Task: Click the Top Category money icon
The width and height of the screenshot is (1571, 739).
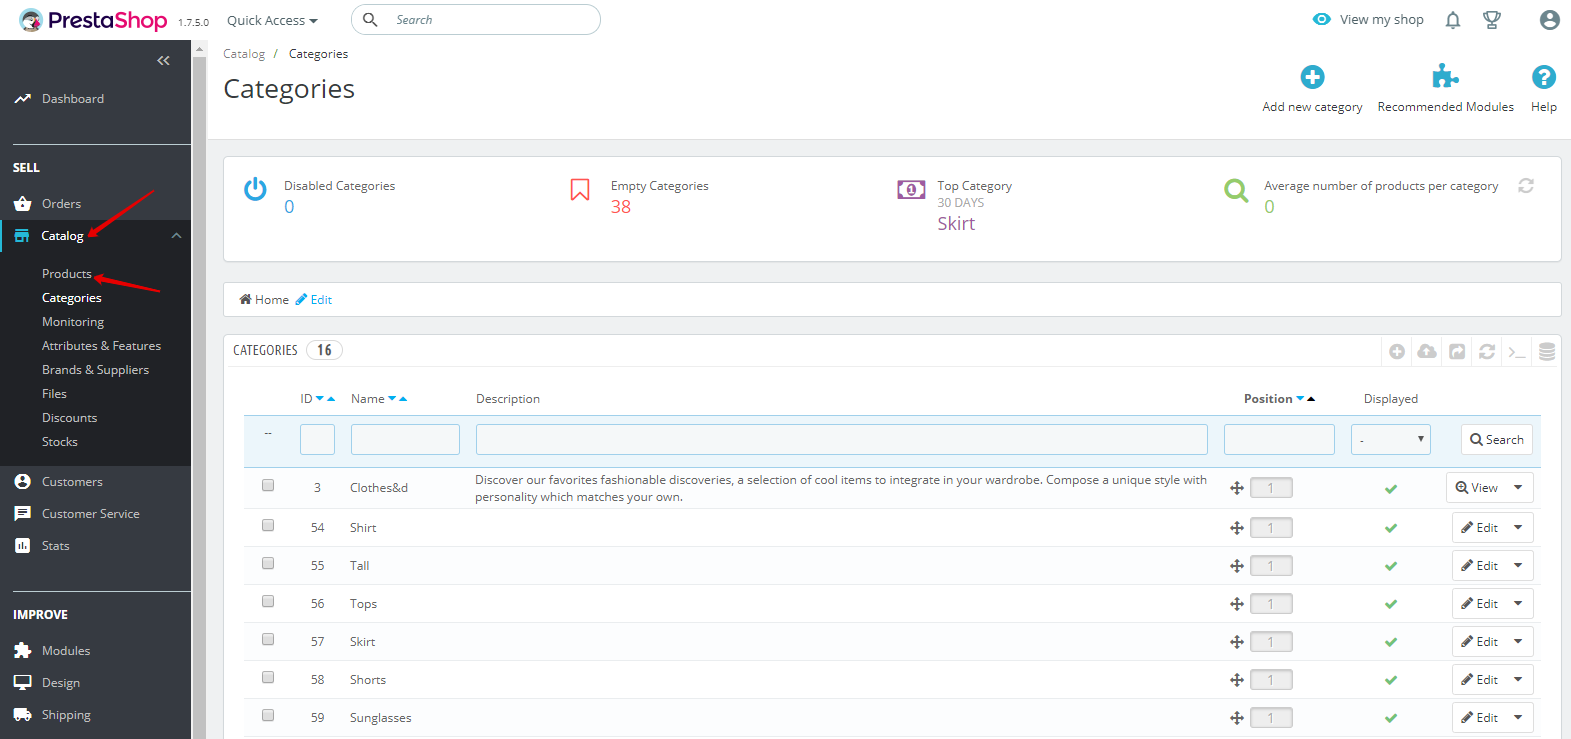Action: [x=911, y=190]
